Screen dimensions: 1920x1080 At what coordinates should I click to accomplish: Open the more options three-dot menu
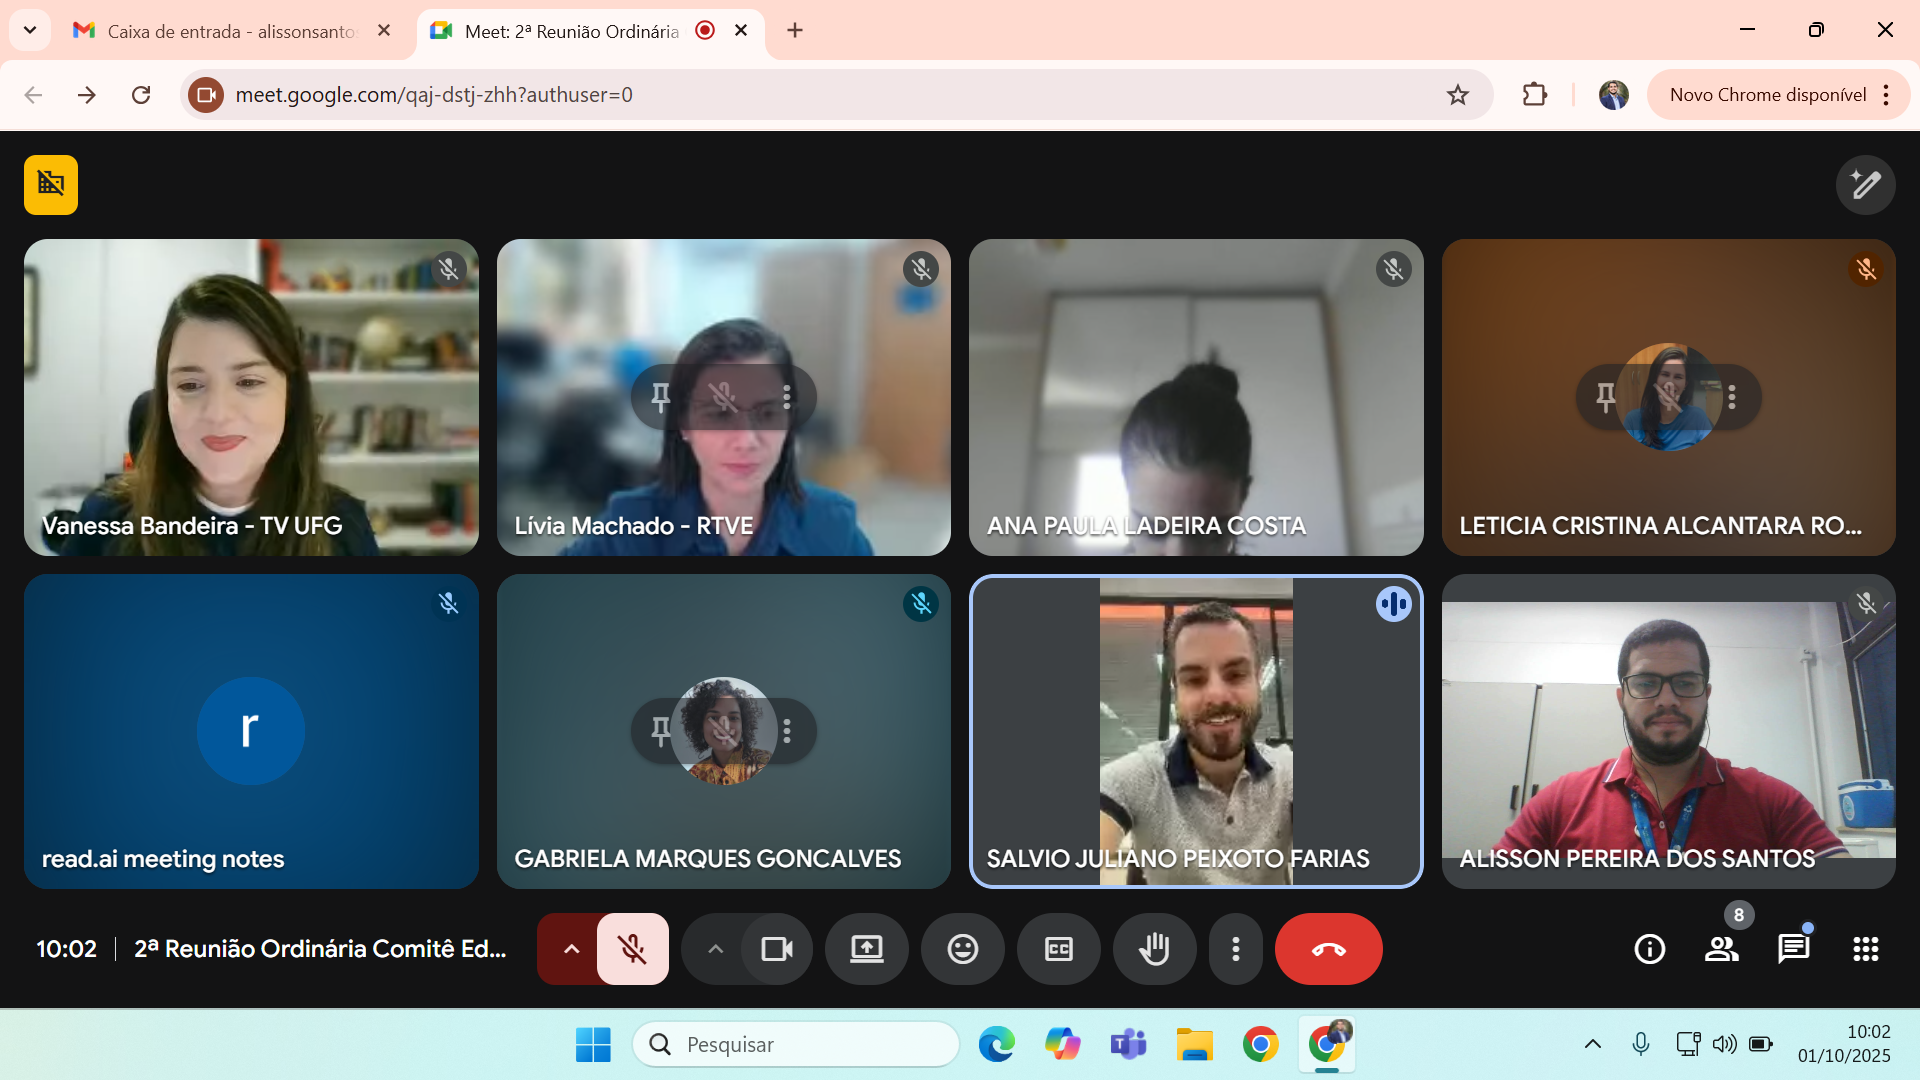(x=1236, y=949)
